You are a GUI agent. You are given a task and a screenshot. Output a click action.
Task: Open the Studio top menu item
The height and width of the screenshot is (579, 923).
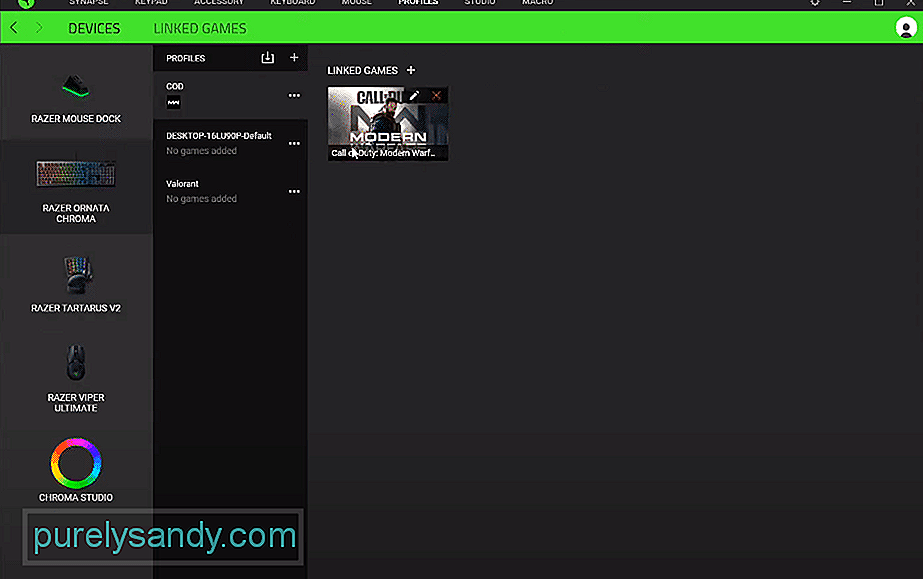[x=480, y=2]
